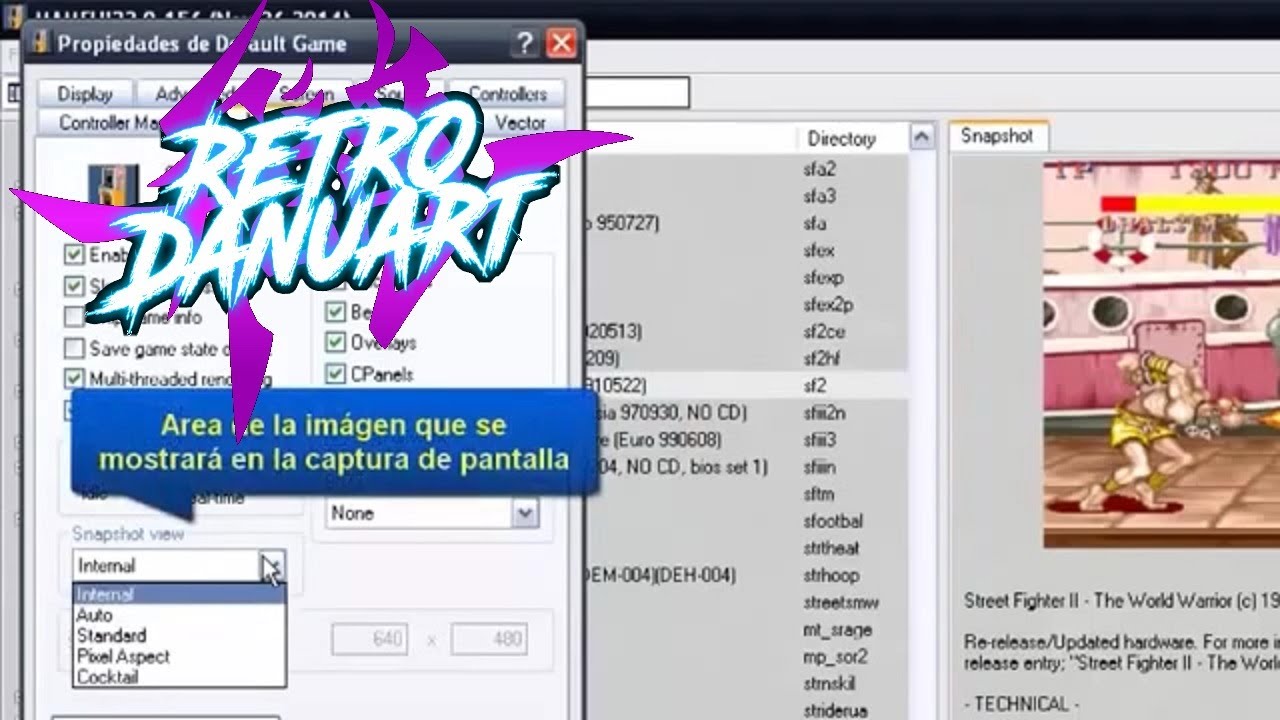This screenshot has height=720, width=1280.
Task: Toggle the game info checkbox
Action: [74, 317]
